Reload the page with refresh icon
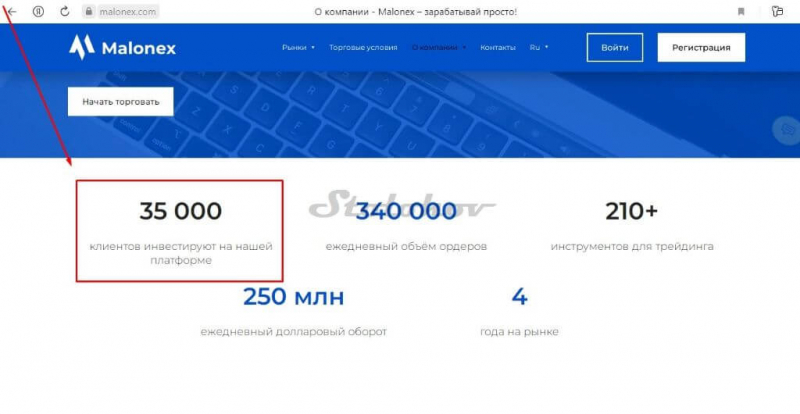This screenshot has width=800, height=414. [64, 11]
